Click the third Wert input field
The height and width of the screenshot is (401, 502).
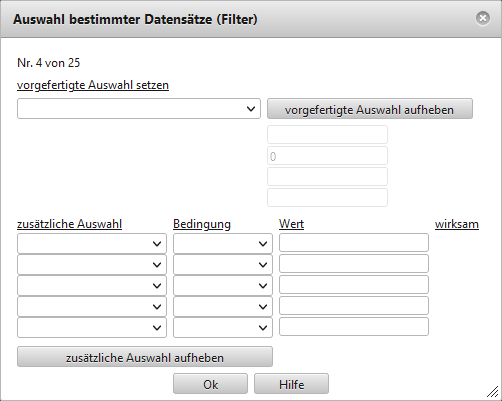point(354,285)
